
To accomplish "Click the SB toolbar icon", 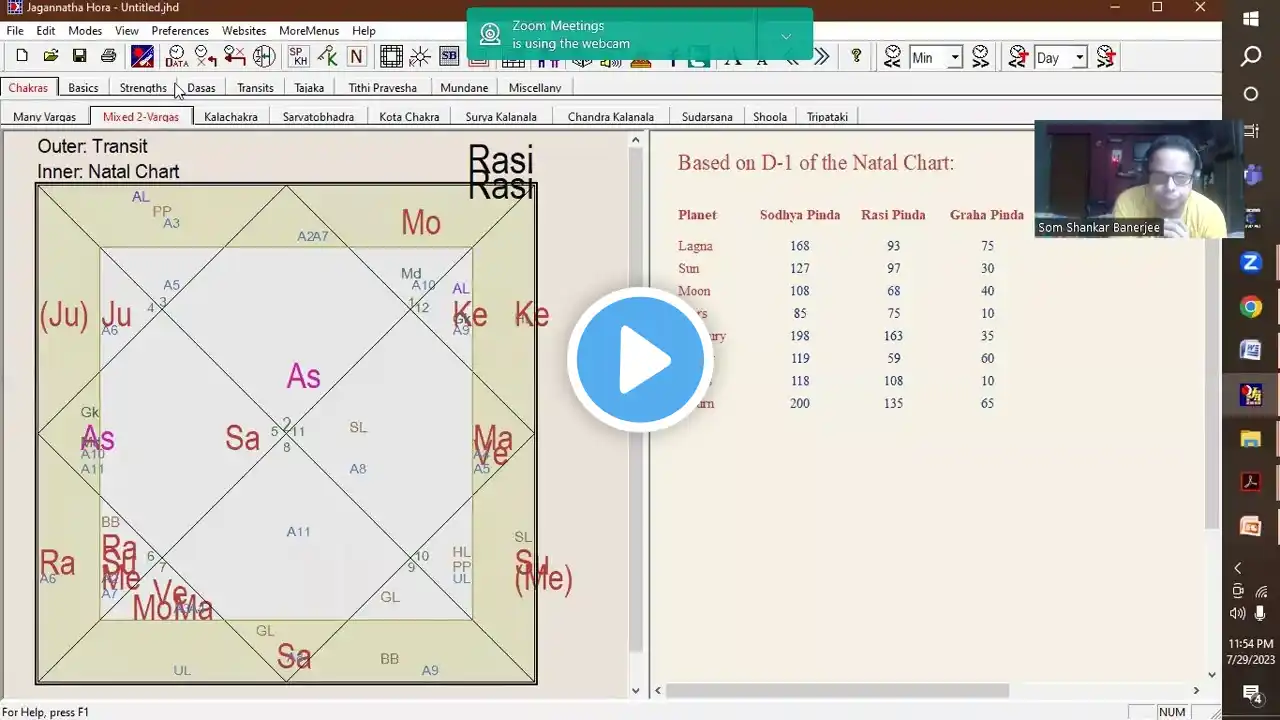I will point(449,56).
